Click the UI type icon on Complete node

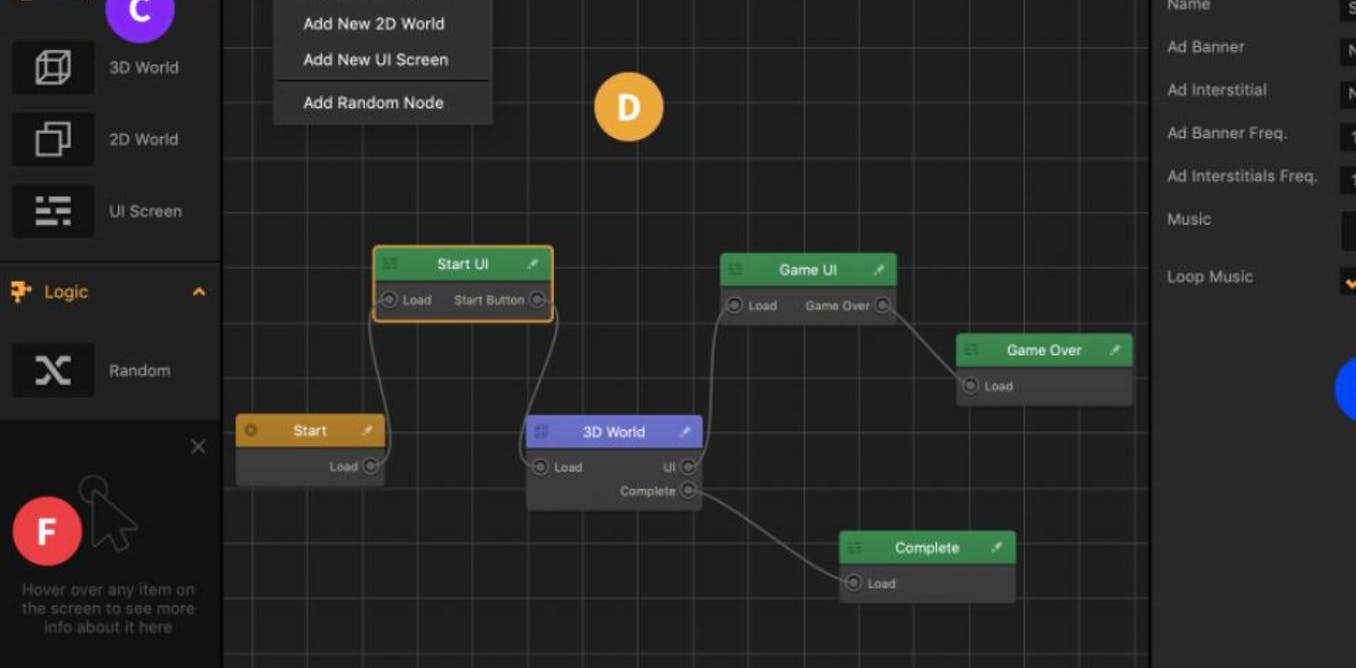pyautogui.click(x=855, y=548)
